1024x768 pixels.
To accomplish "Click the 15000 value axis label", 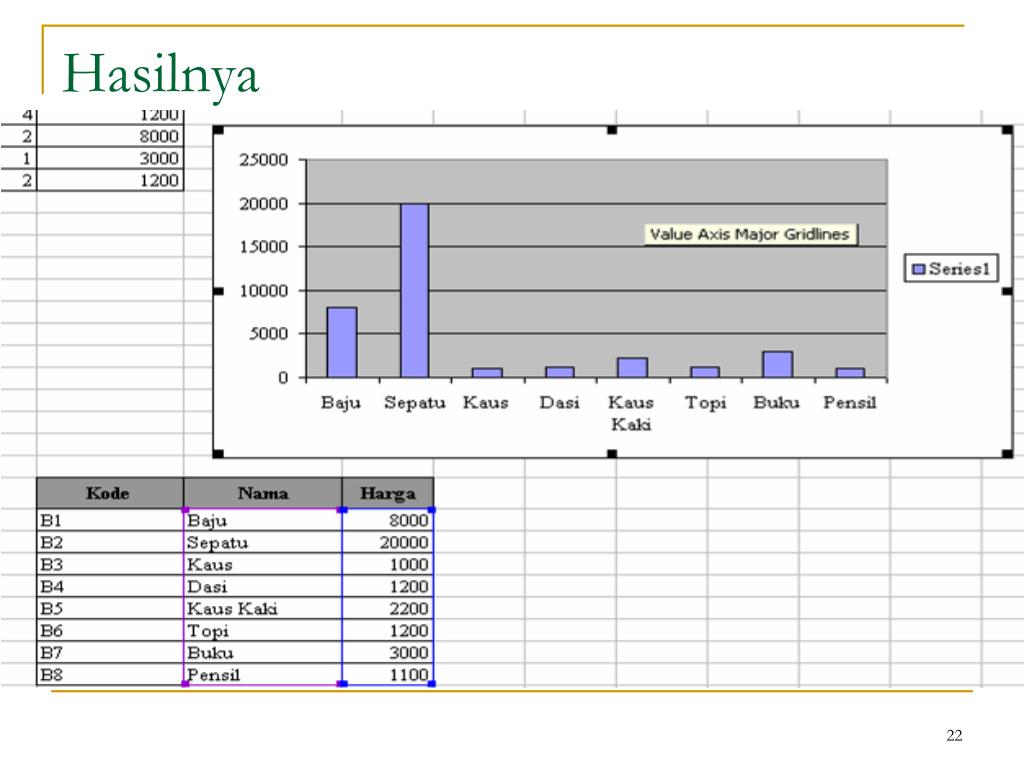I will [x=263, y=247].
